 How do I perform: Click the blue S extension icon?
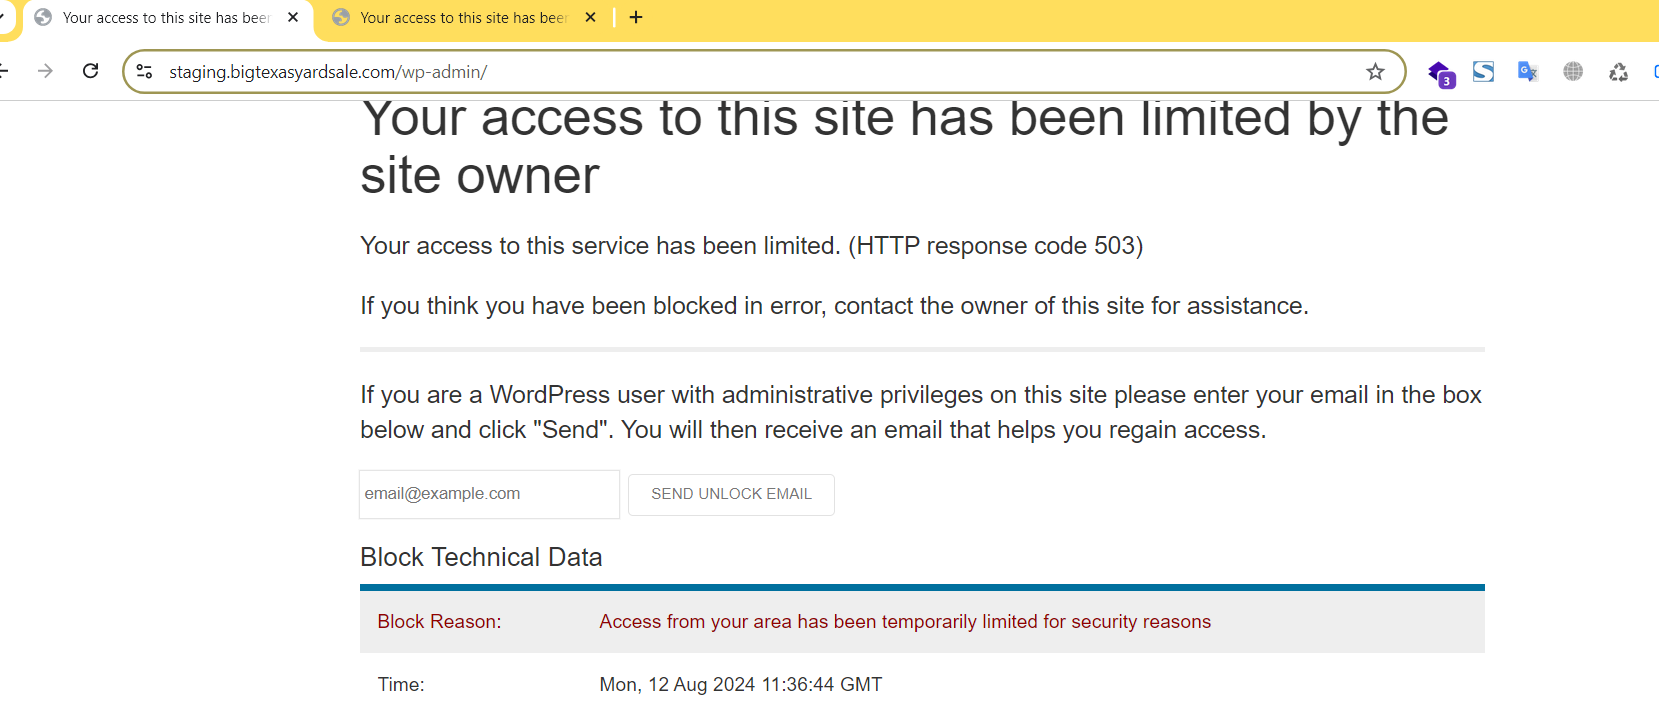click(x=1483, y=72)
